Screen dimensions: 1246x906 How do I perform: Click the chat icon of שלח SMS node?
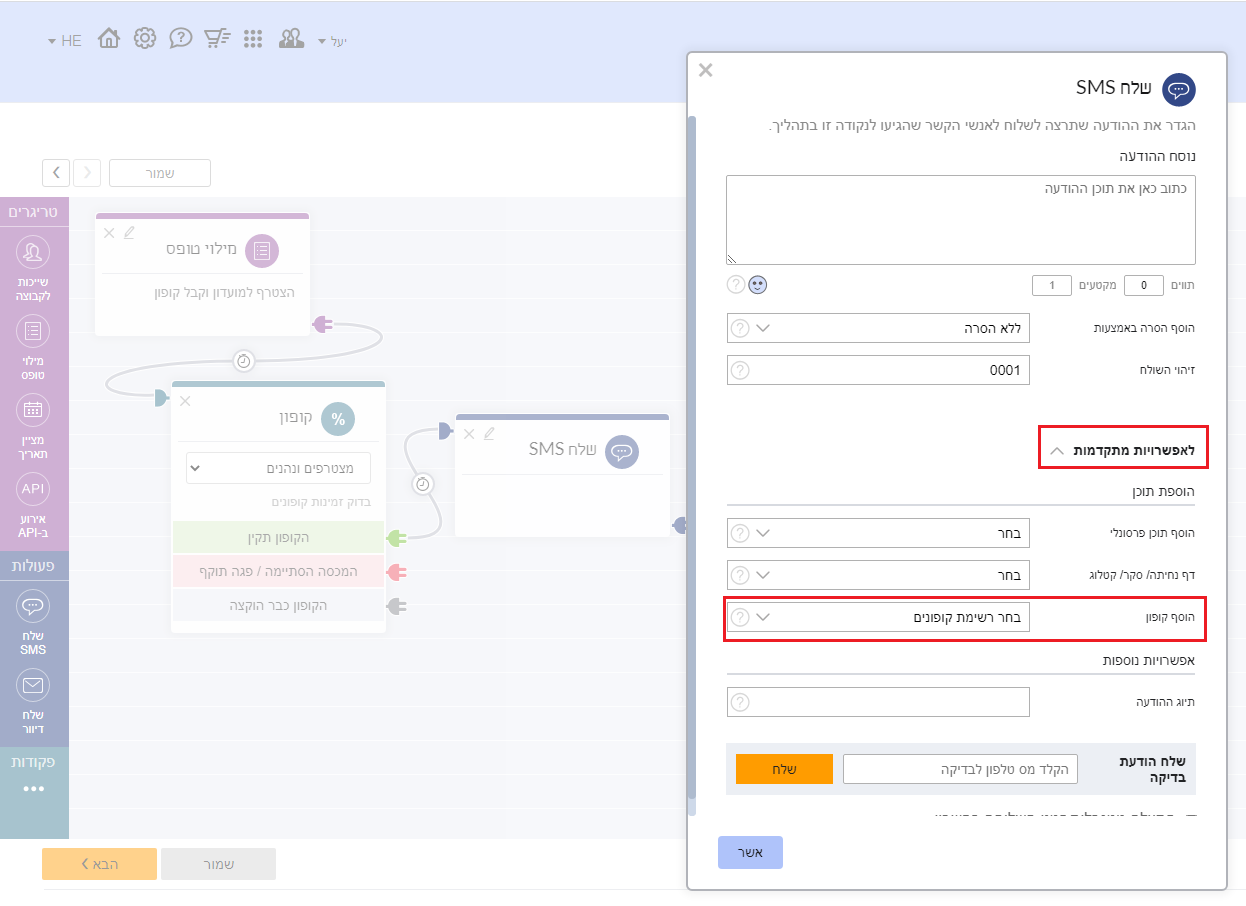click(621, 451)
